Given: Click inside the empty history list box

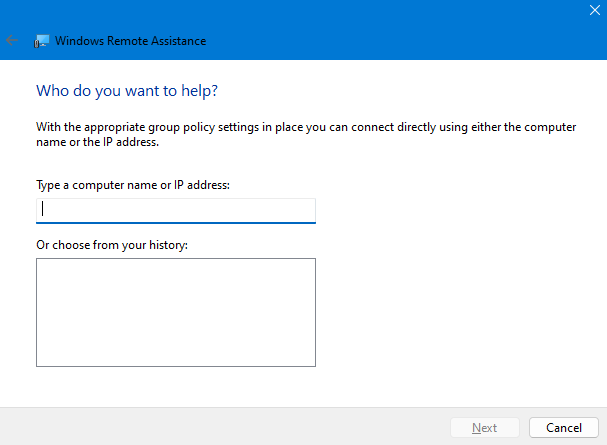Looking at the screenshot, I should point(176,312).
